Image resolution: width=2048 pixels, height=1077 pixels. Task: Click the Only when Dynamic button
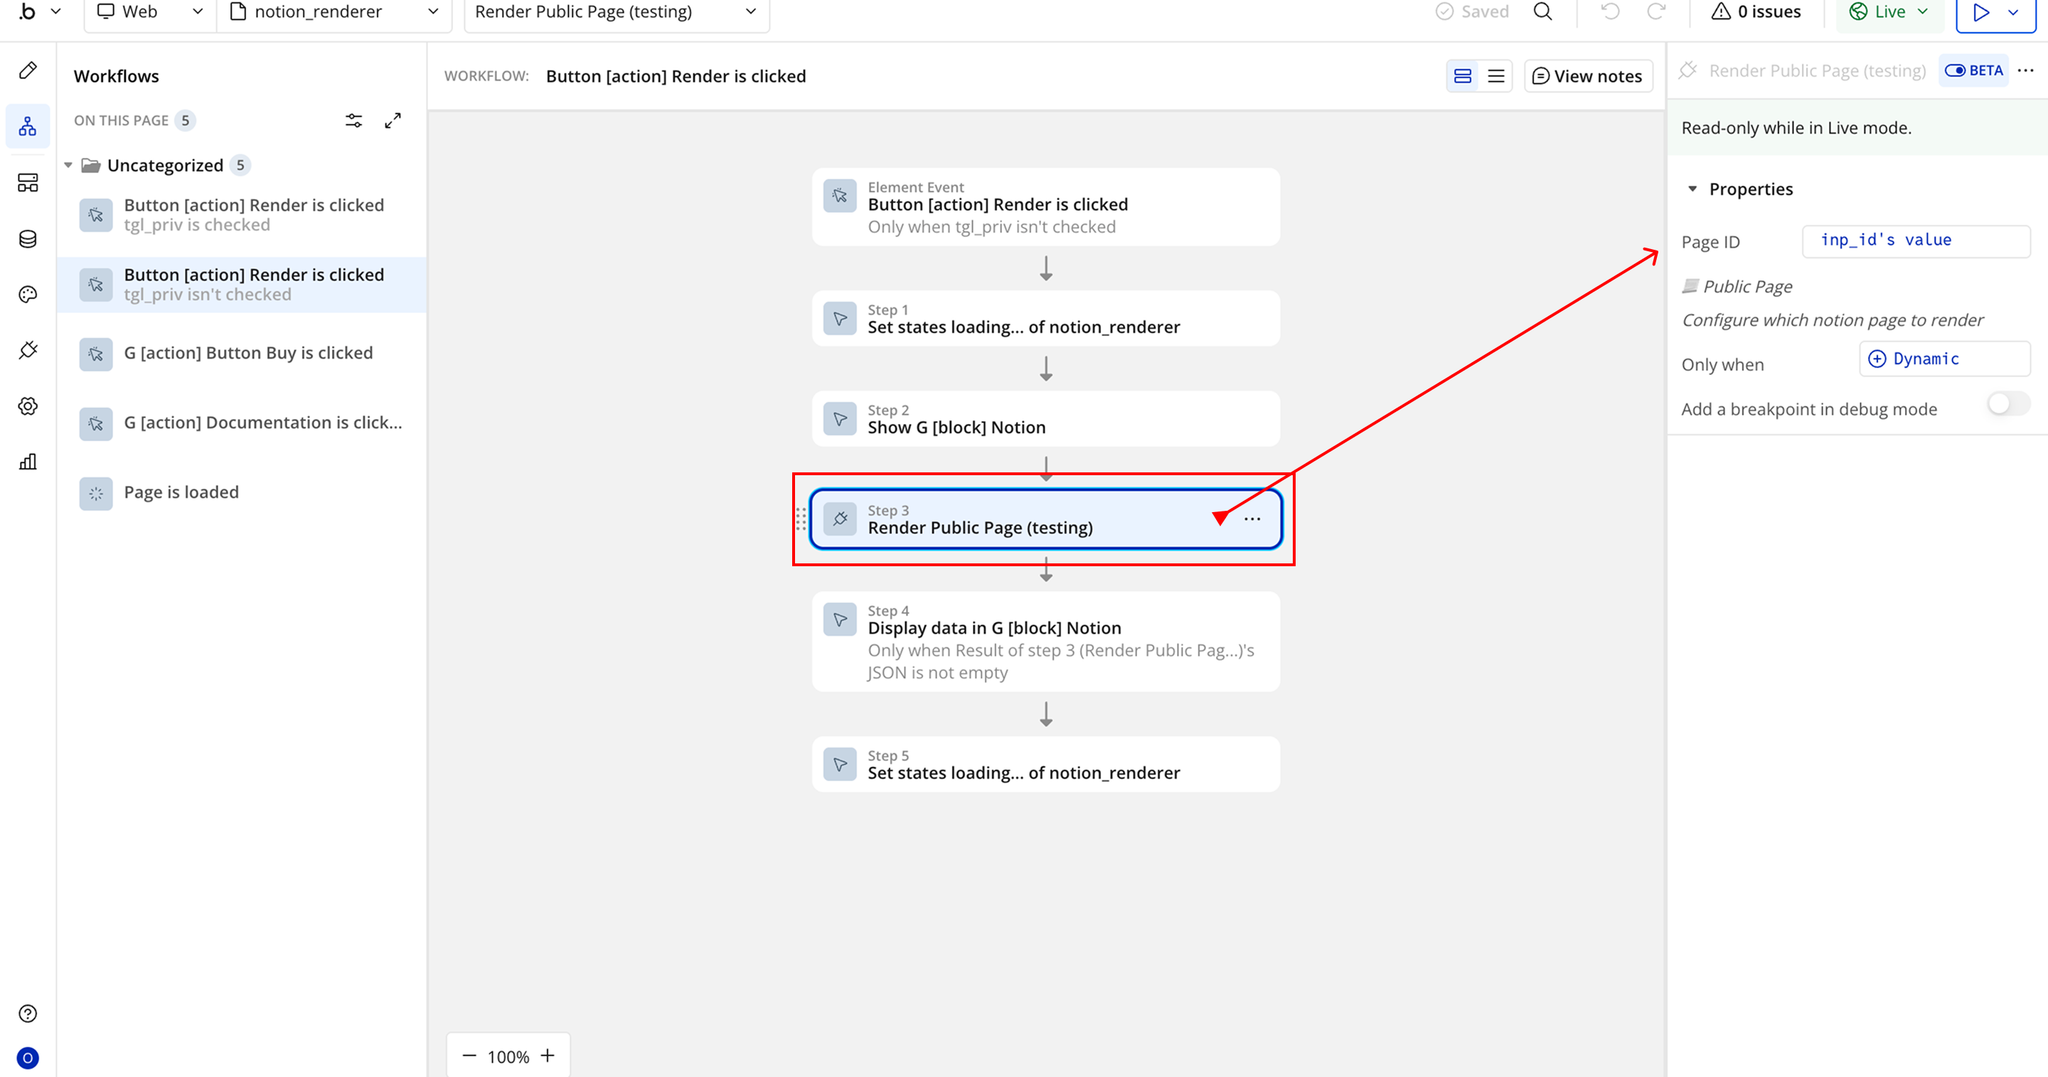[x=1944, y=359]
